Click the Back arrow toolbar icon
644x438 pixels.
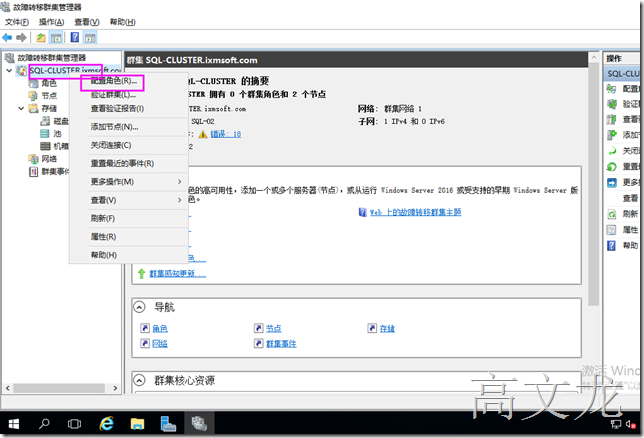pyautogui.click(x=7, y=38)
